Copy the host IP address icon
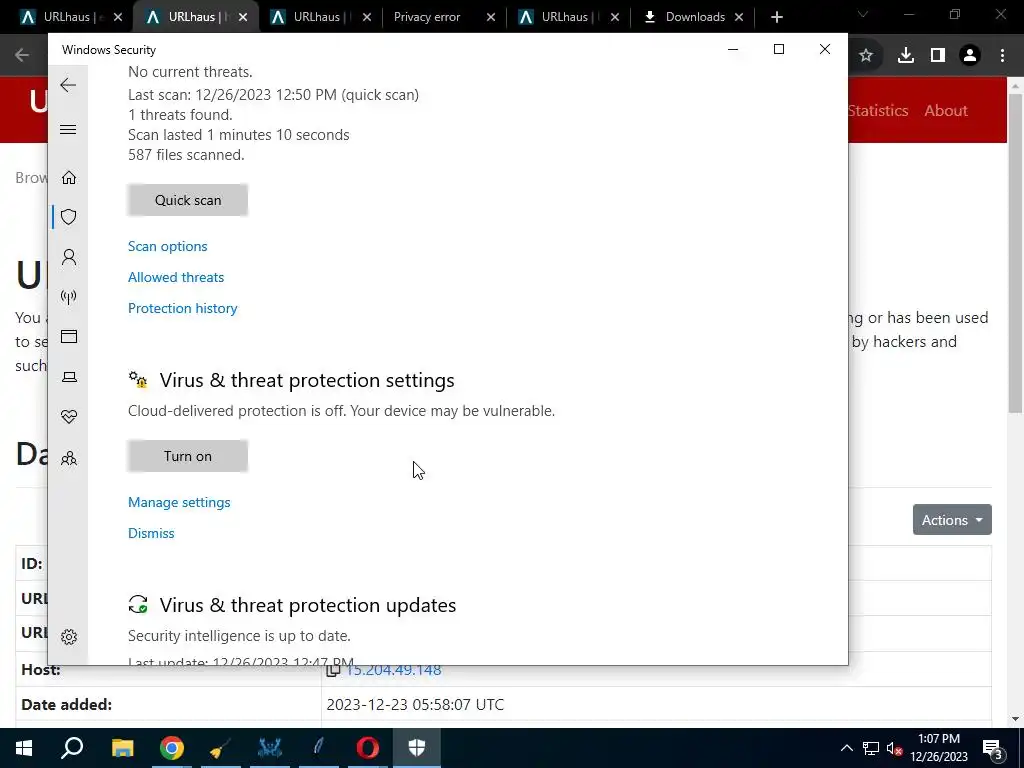The width and height of the screenshot is (1024, 768). pyautogui.click(x=333, y=670)
